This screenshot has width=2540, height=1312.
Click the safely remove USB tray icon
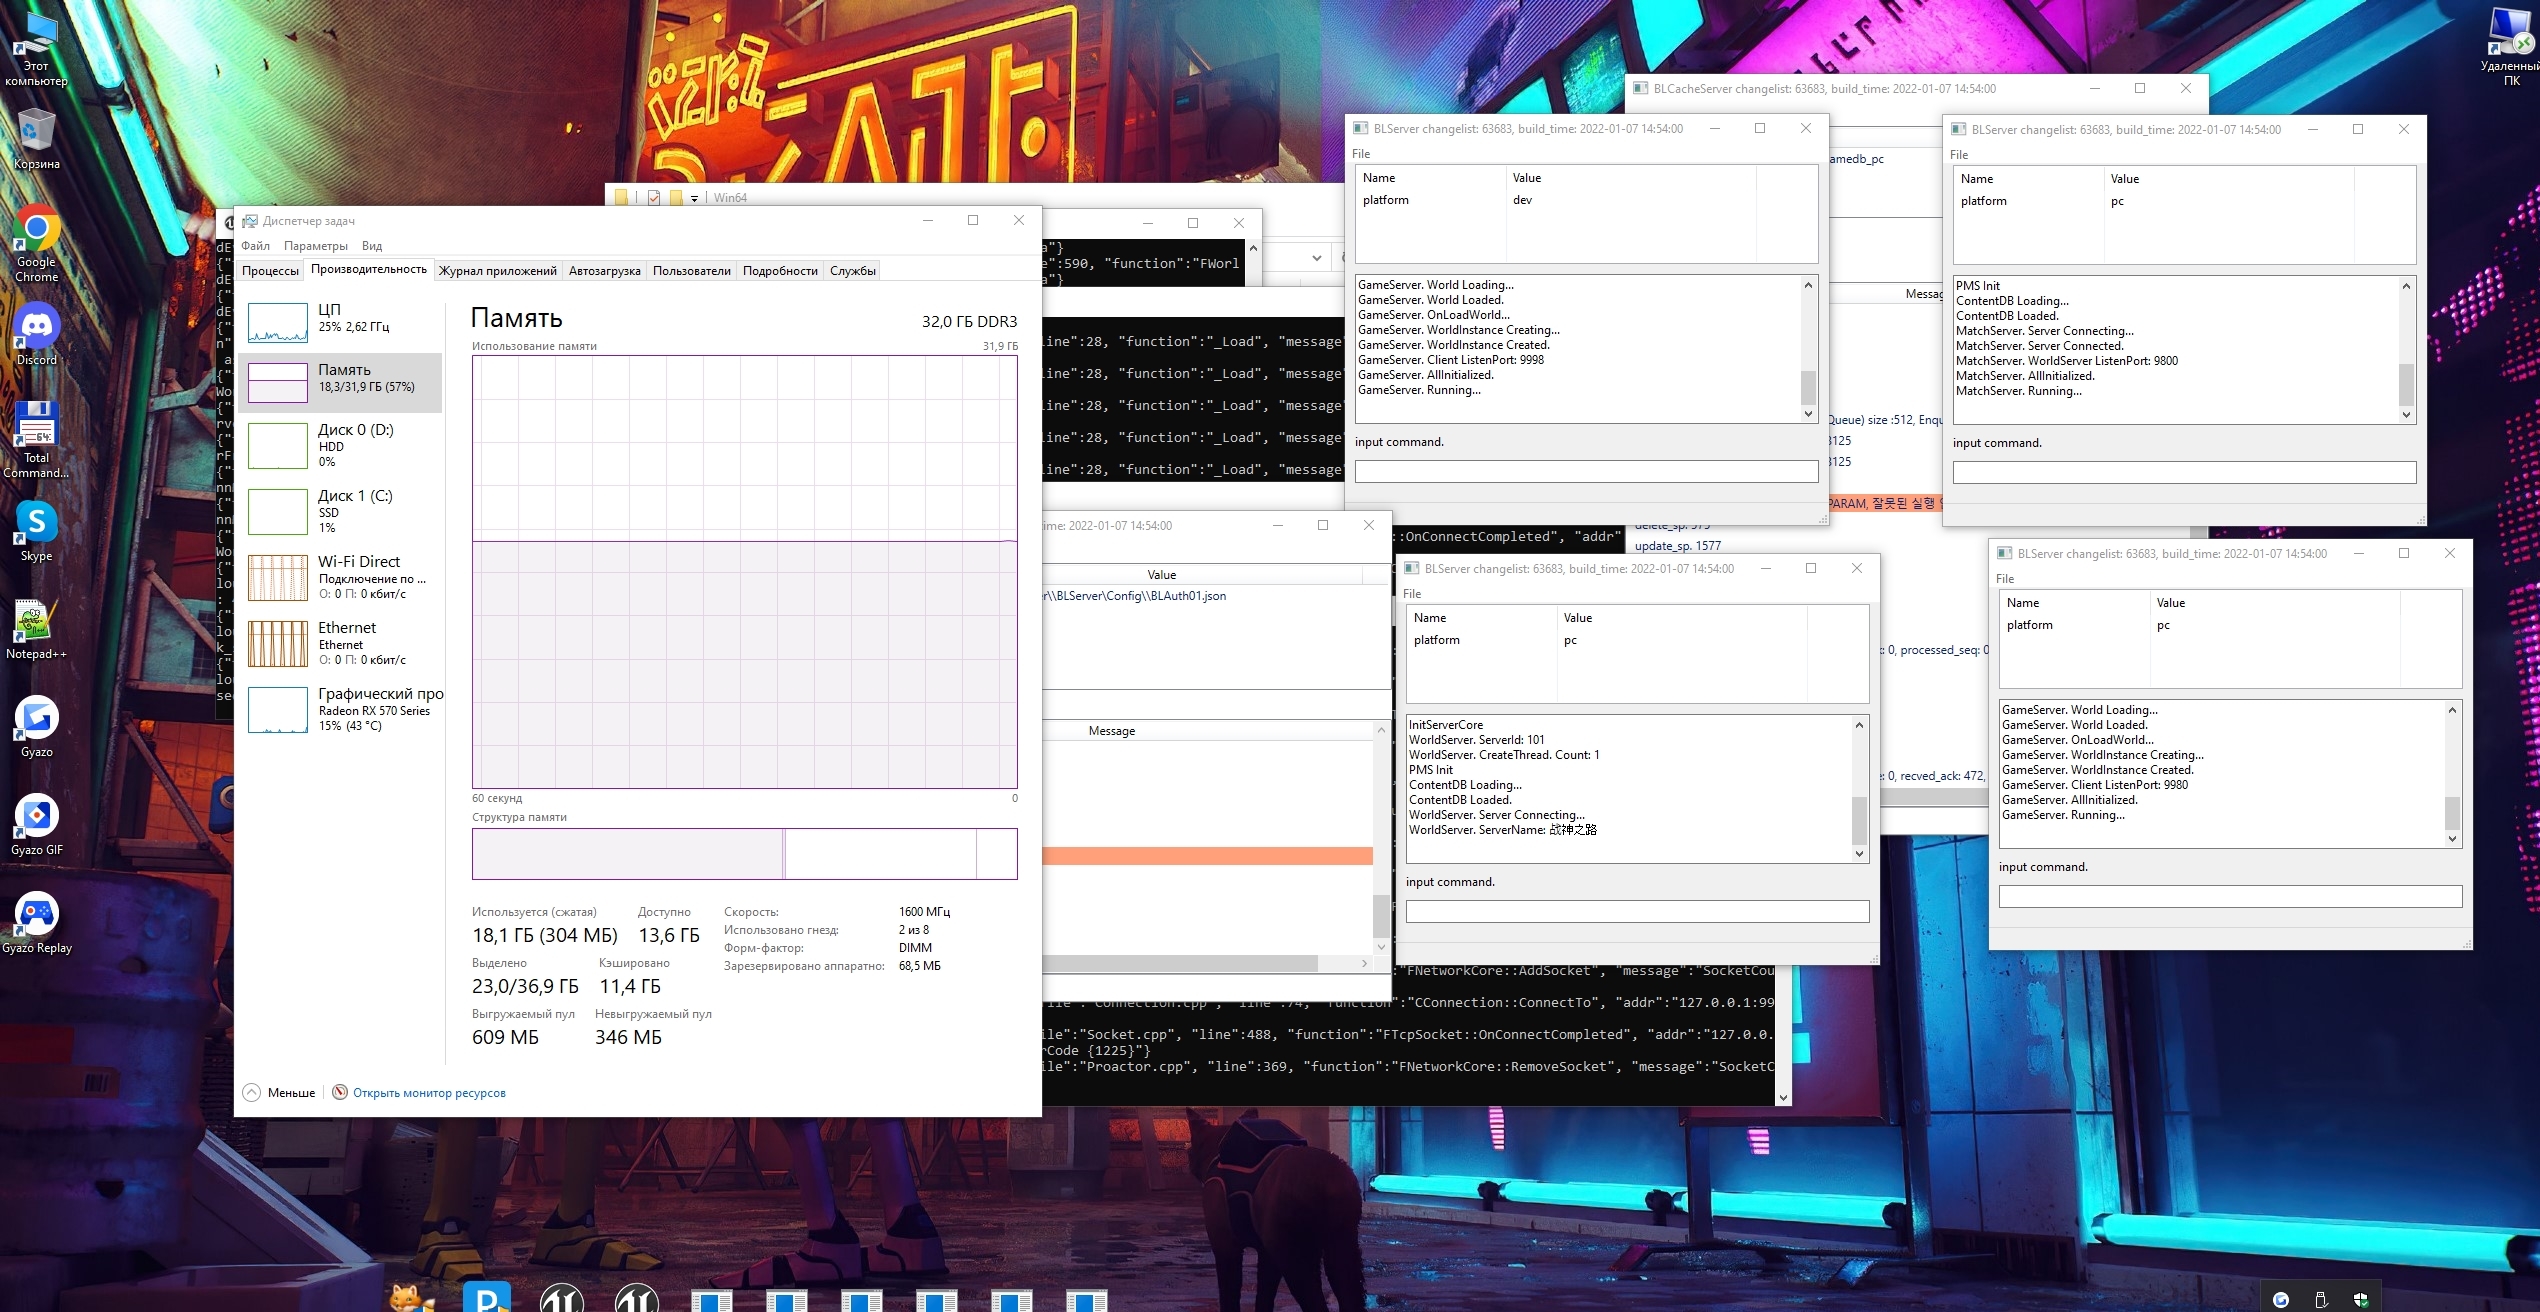pos(2321,1300)
